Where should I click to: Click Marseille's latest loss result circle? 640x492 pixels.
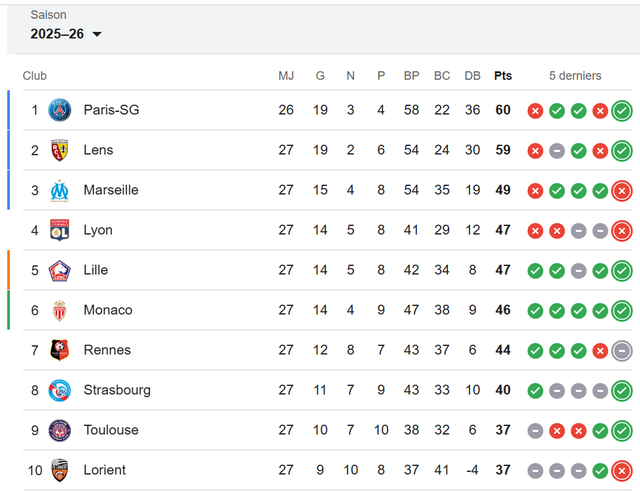coord(622,191)
